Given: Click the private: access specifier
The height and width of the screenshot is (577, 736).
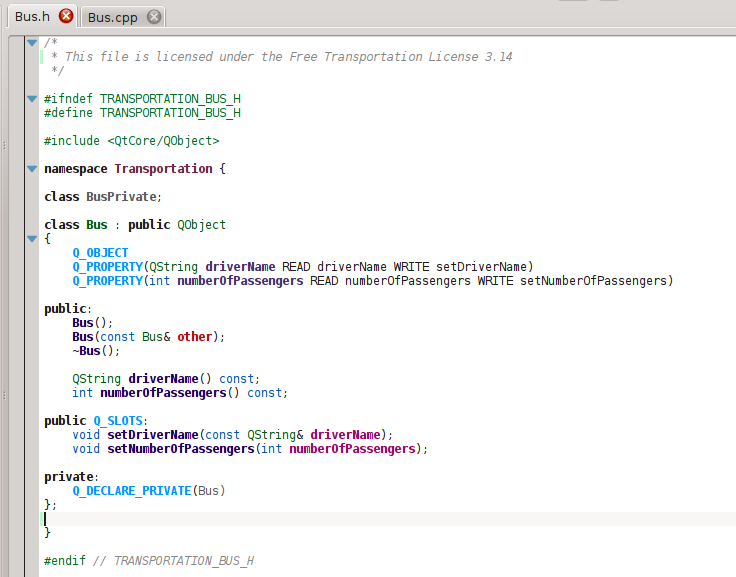Looking at the screenshot, I should pos(71,477).
